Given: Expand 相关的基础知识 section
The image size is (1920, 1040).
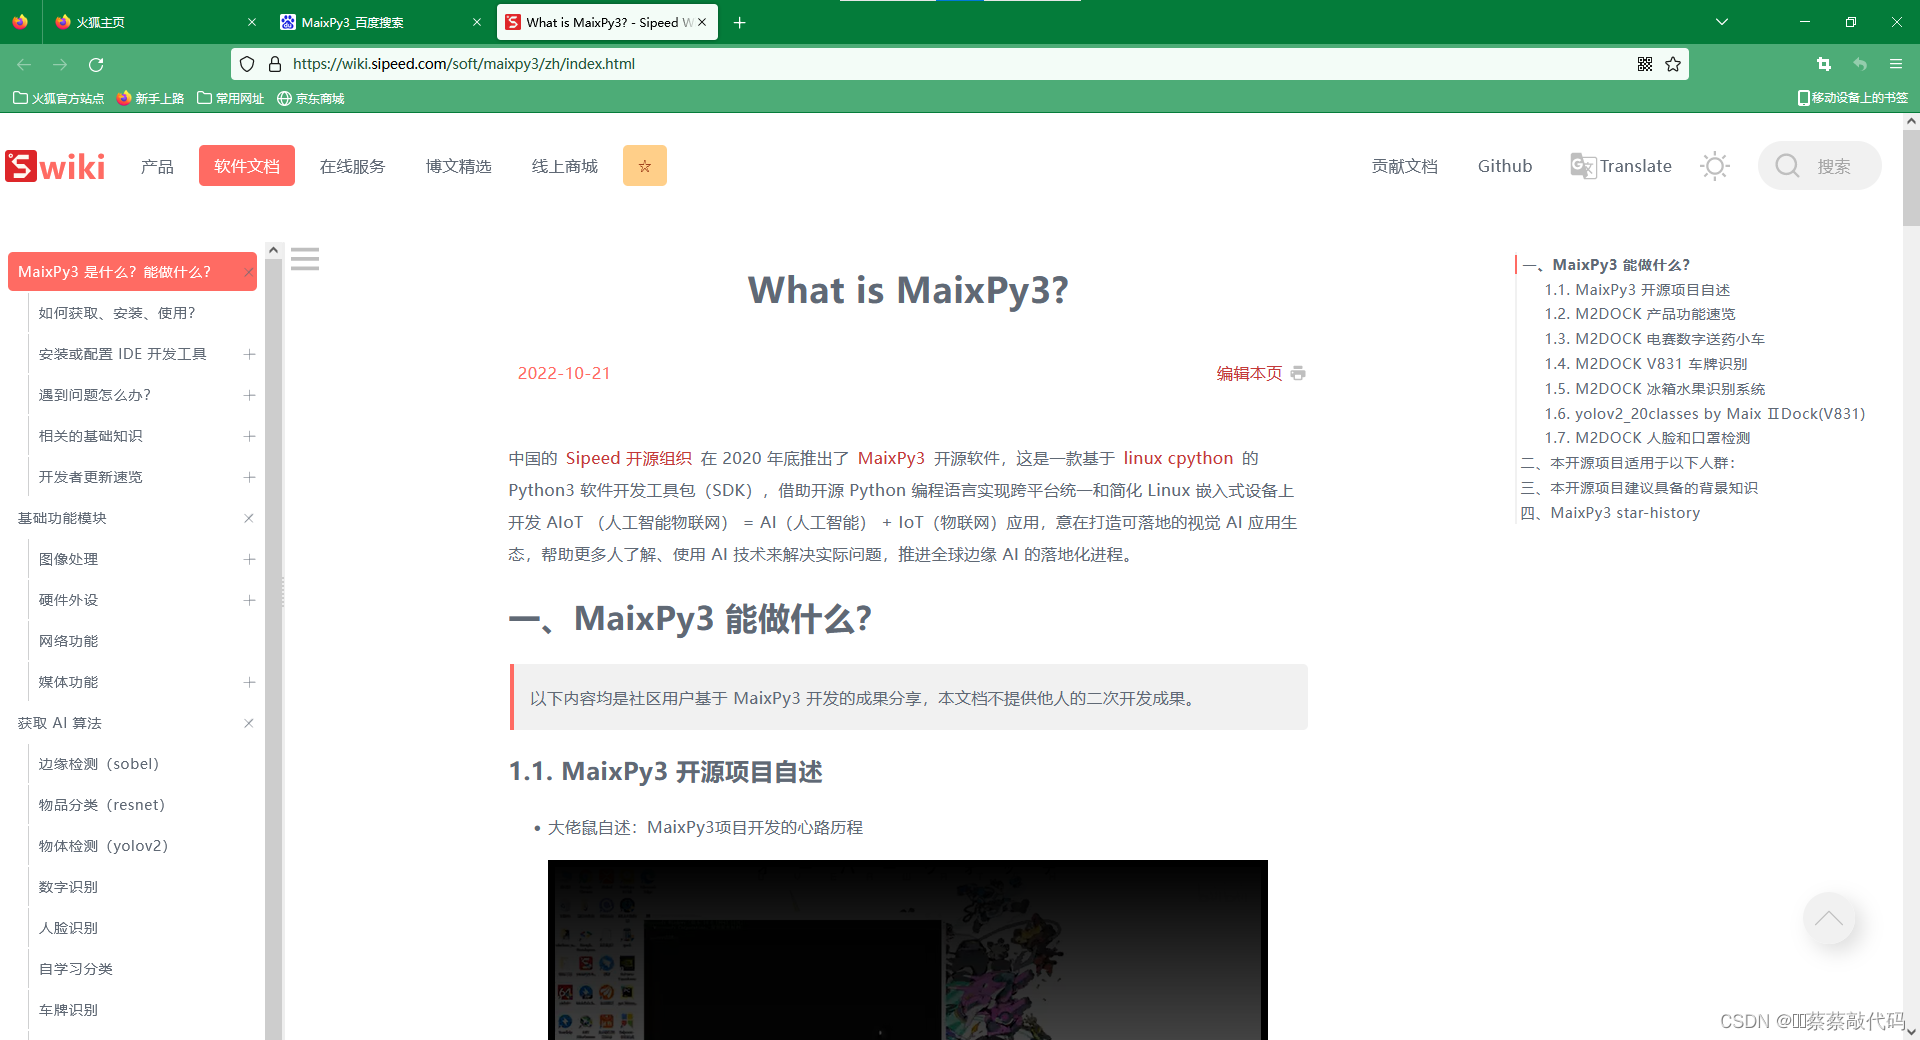Looking at the screenshot, I should click(250, 436).
